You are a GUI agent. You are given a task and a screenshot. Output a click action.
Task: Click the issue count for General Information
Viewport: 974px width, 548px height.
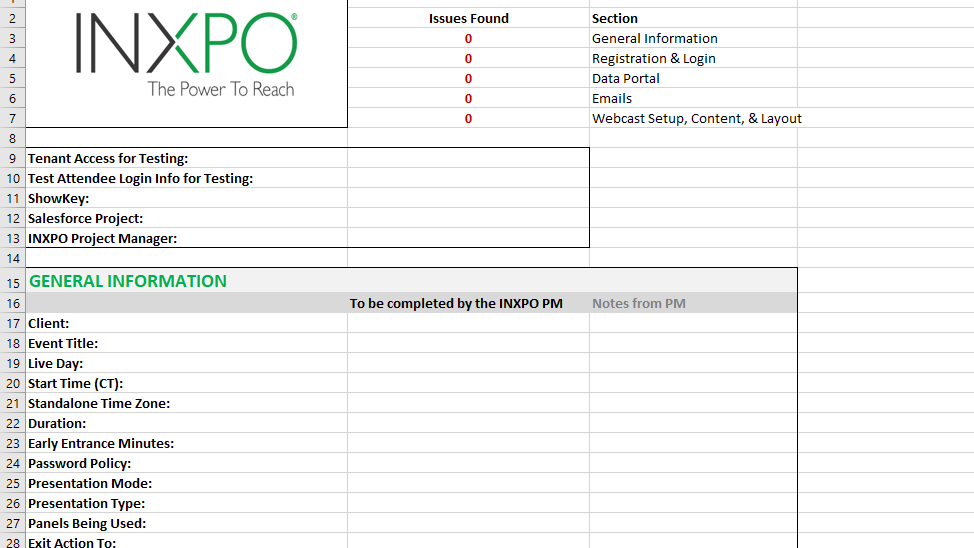[468, 38]
